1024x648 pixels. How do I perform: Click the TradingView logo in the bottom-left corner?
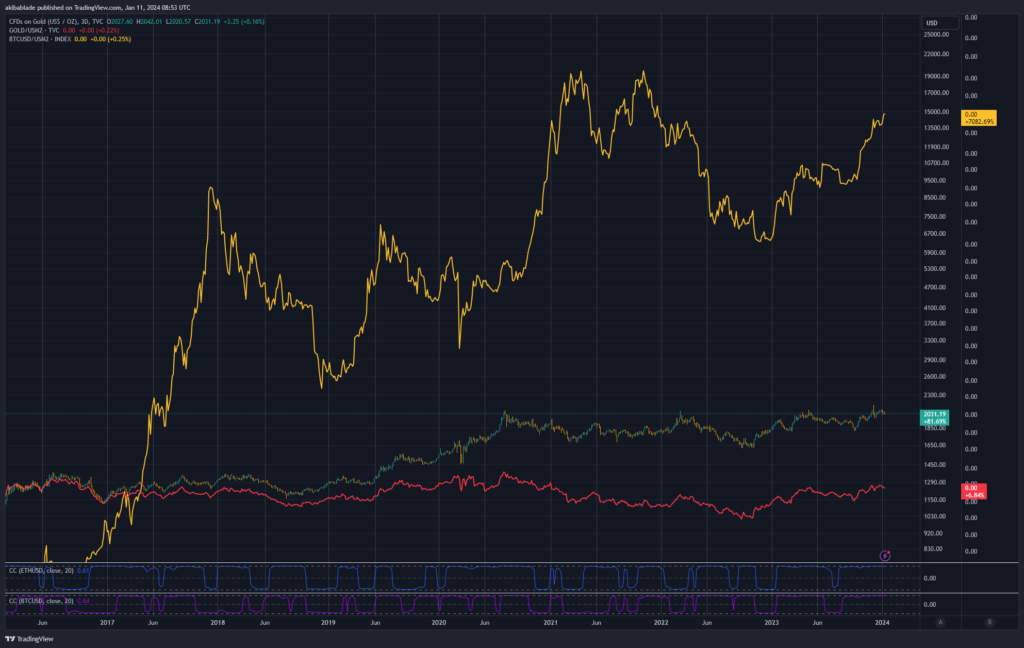click(x=30, y=637)
